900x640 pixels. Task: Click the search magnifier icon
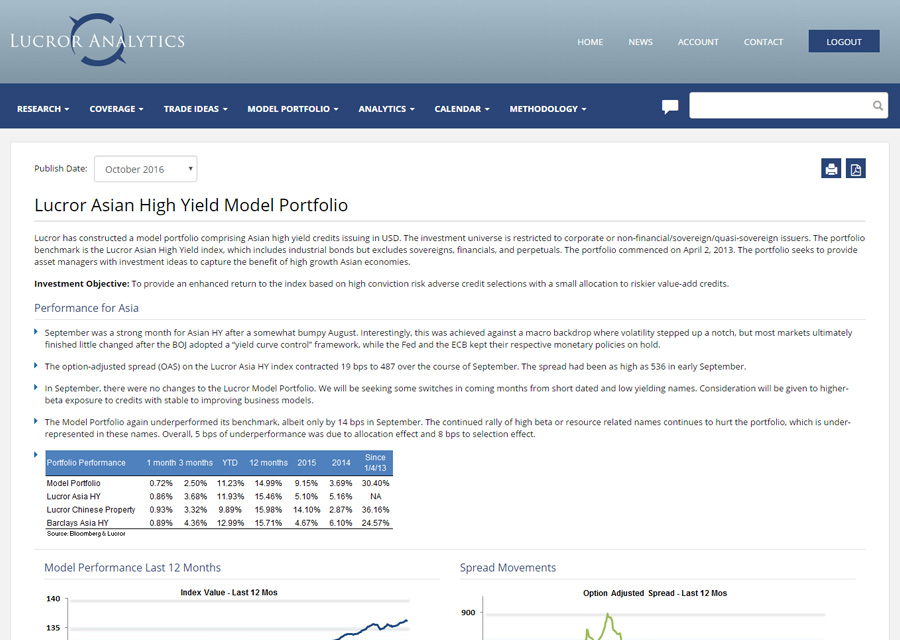[878, 106]
